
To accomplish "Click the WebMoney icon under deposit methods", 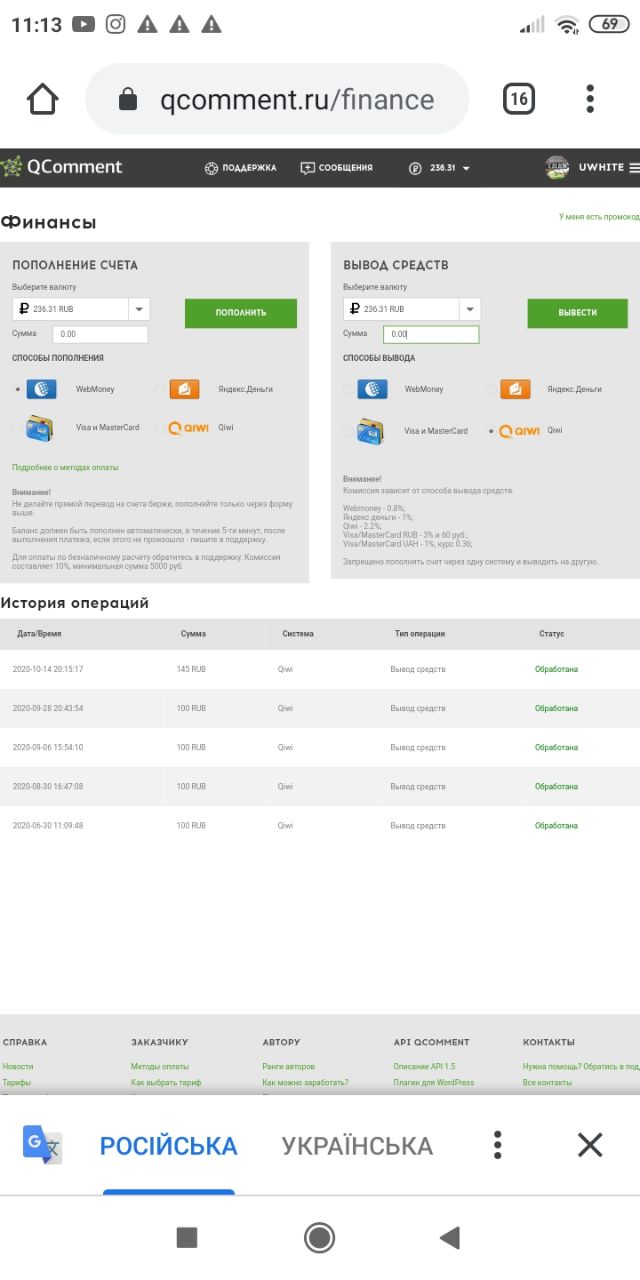I will (42, 389).
